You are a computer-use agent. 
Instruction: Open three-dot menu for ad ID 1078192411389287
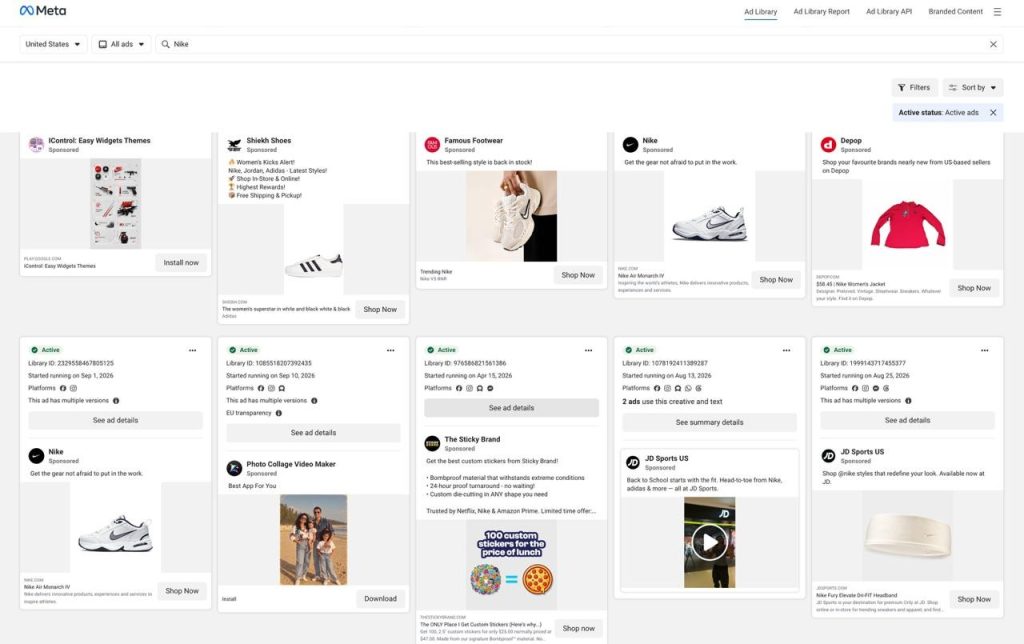point(786,351)
